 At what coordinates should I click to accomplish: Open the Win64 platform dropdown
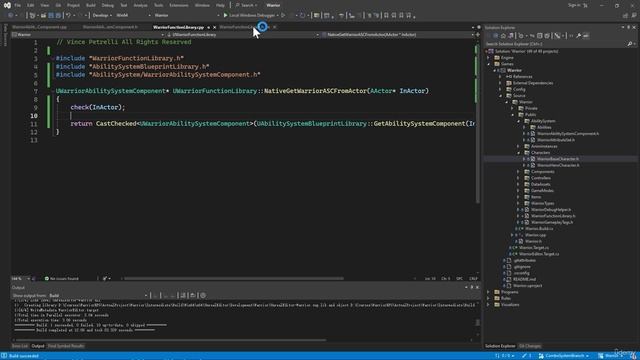point(133,15)
